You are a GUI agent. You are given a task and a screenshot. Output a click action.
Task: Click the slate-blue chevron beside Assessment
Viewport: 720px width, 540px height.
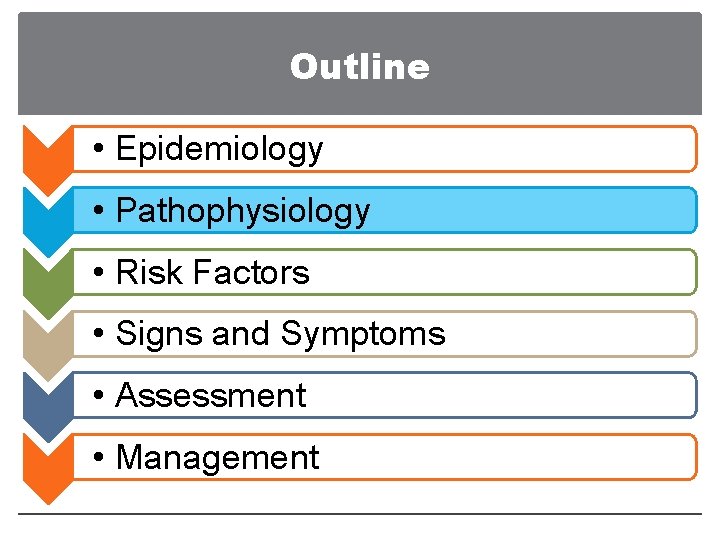[x=45, y=397]
